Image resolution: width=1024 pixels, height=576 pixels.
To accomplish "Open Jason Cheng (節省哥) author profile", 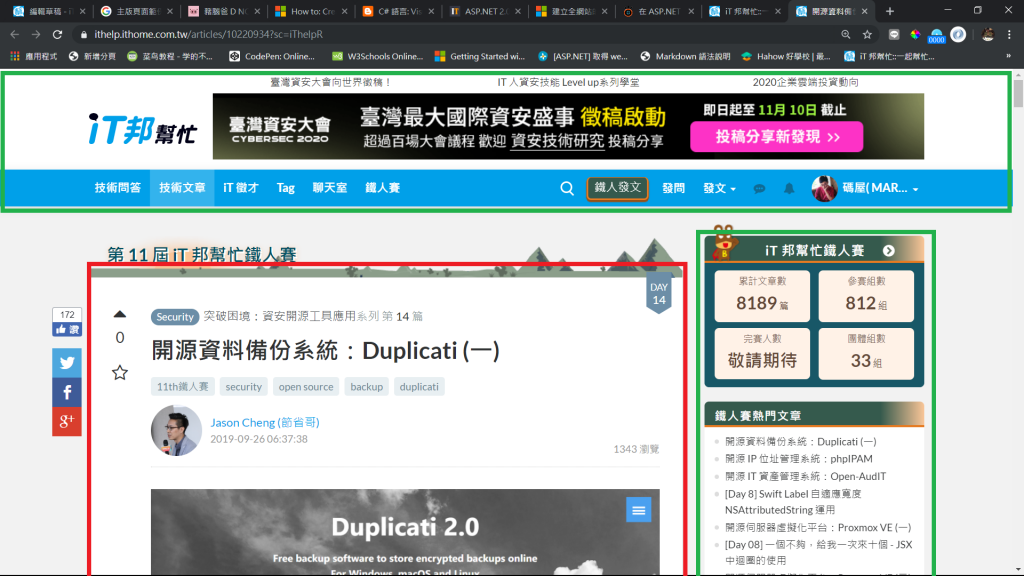I will pos(264,423).
